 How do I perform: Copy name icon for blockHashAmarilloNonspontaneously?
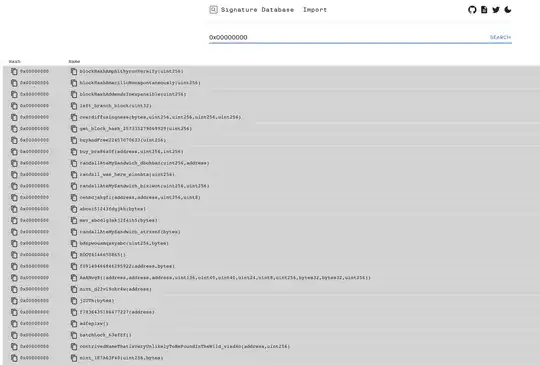click(x=74, y=83)
